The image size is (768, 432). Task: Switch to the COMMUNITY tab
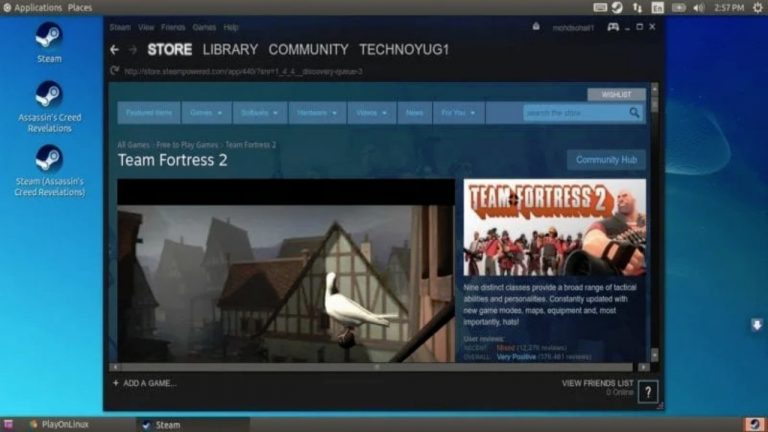(309, 49)
